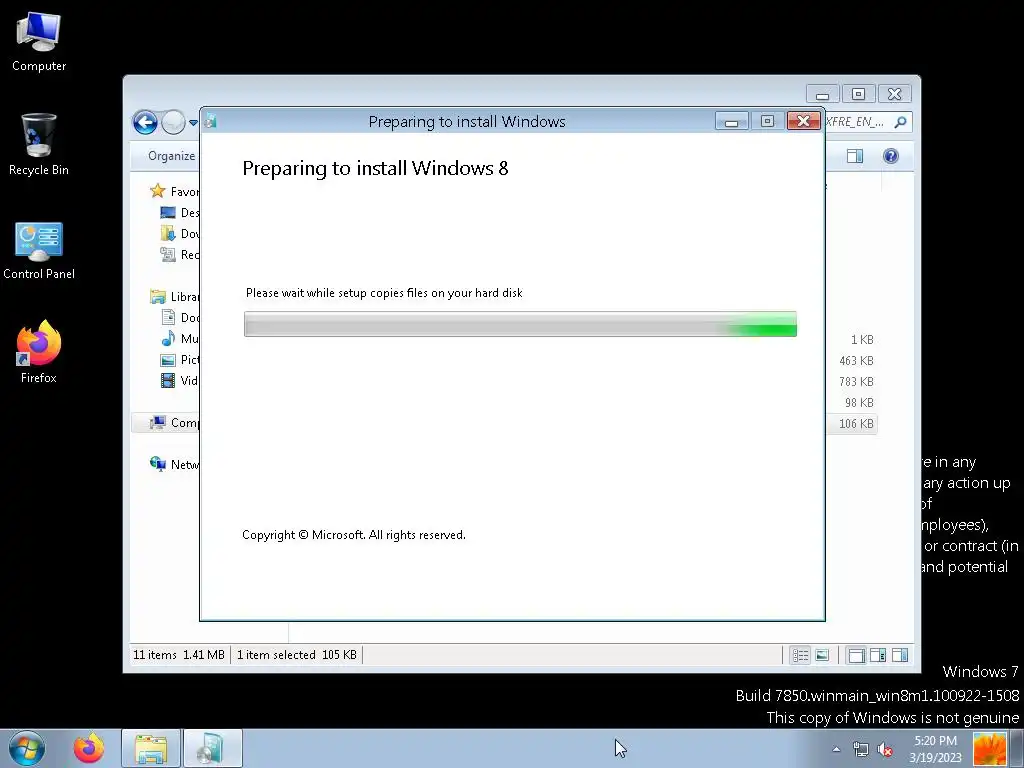Click the 1 KB file size entry

tap(862, 340)
